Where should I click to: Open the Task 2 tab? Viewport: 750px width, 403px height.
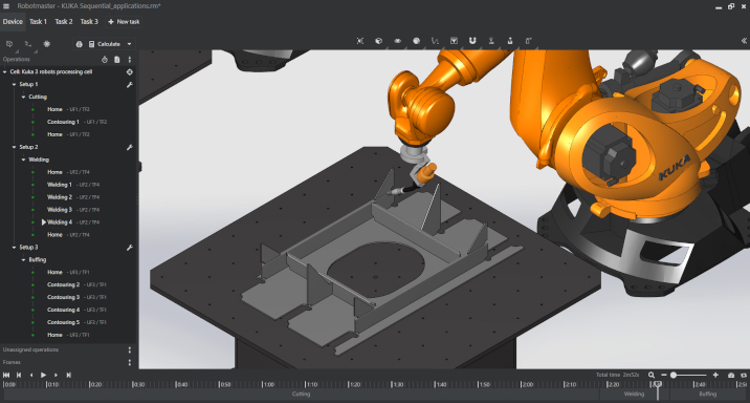(x=64, y=22)
